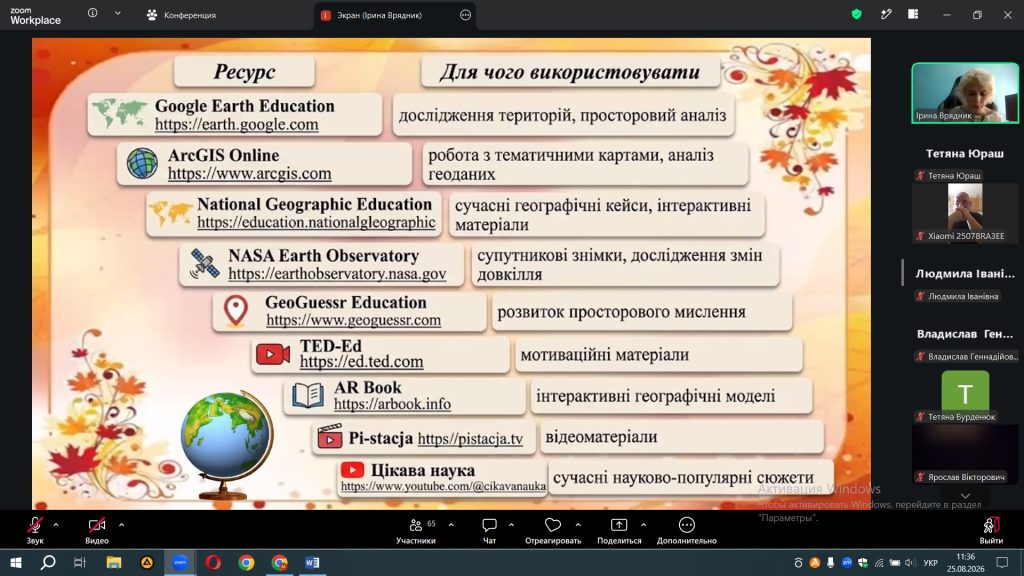Click the green encryption shield icon
This screenshot has height=576, width=1024.
856,14
